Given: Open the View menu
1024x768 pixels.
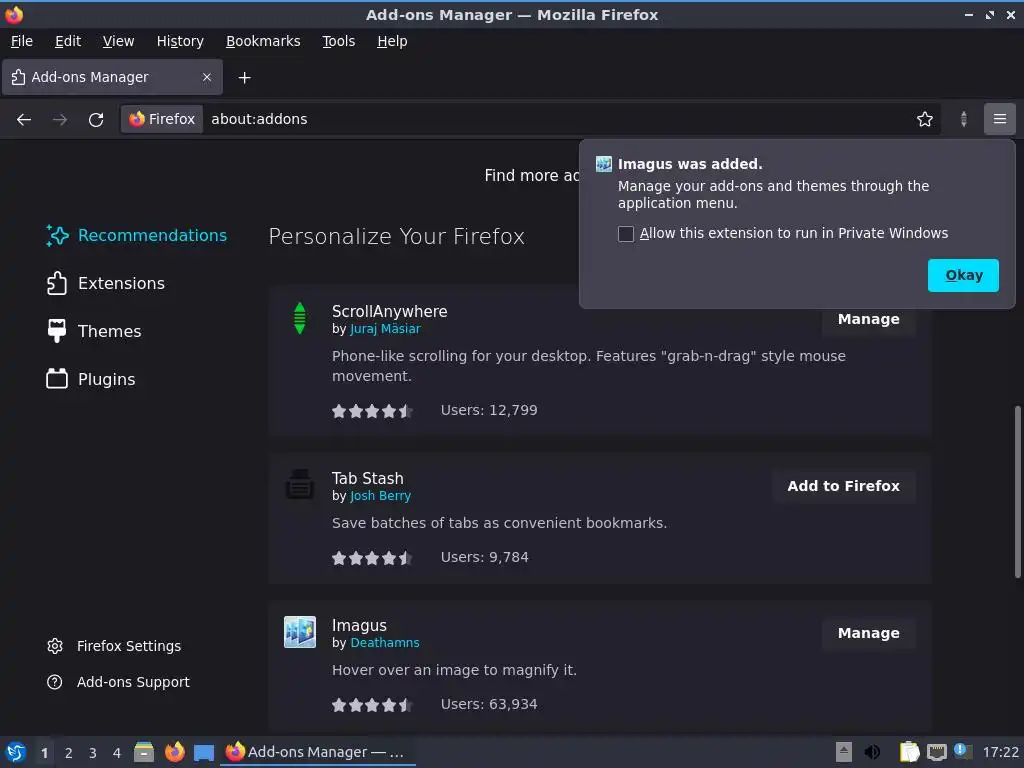Looking at the screenshot, I should pos(118,41).
